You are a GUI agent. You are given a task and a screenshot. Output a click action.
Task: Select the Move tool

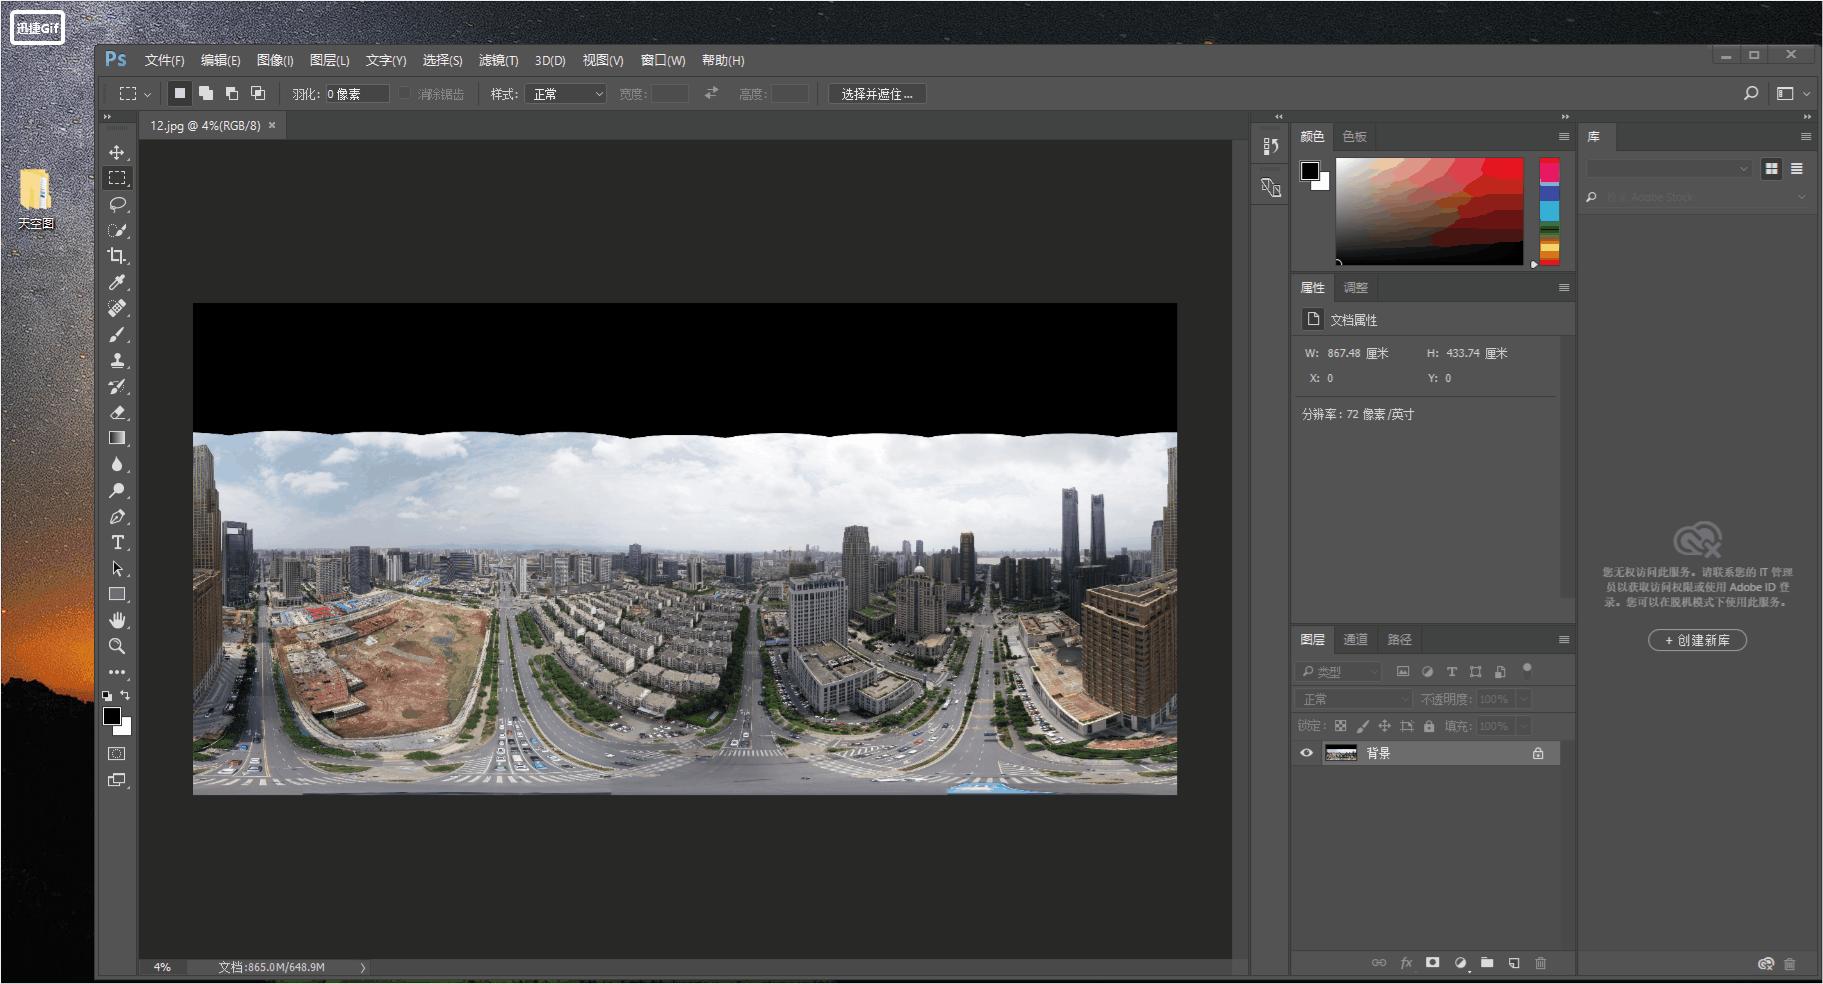(x=117, y=152)
